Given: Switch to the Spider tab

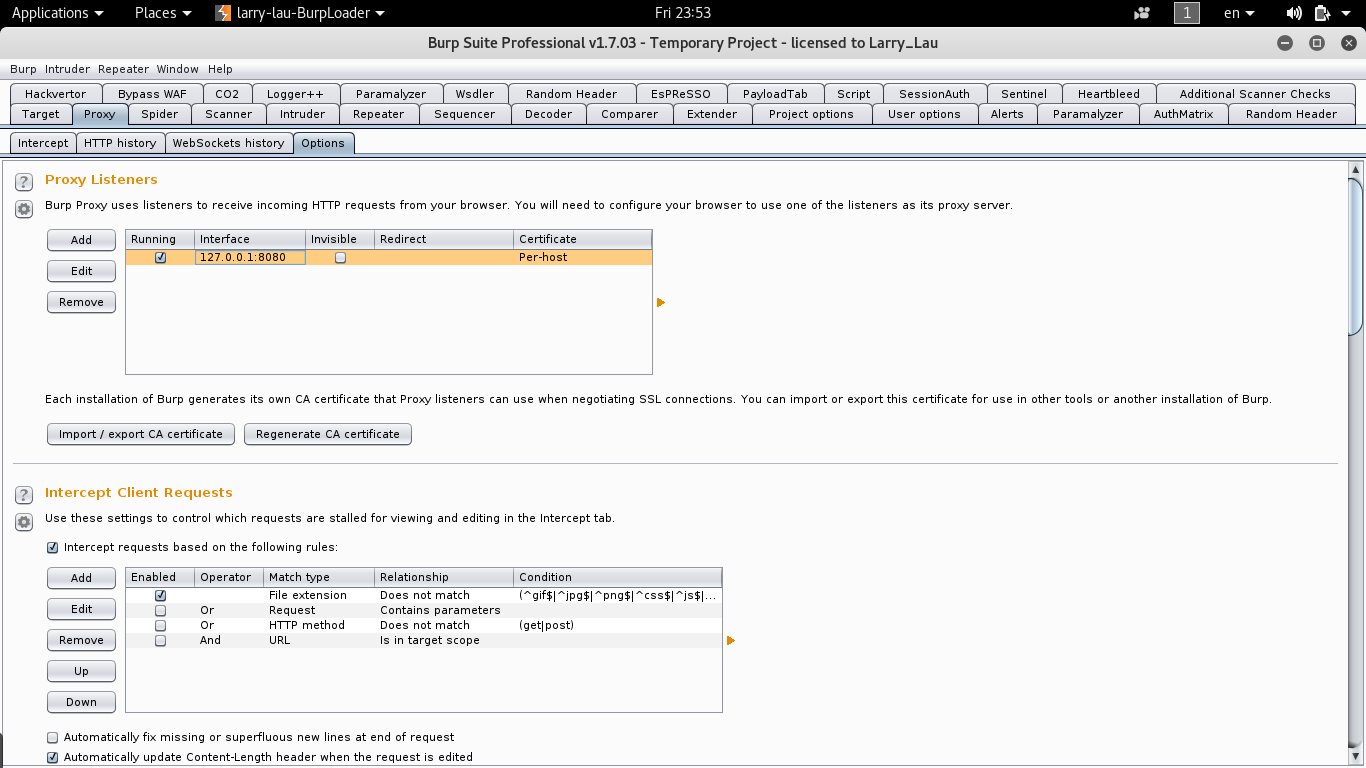Looking at the screenshot, I should tap(160, 114).
